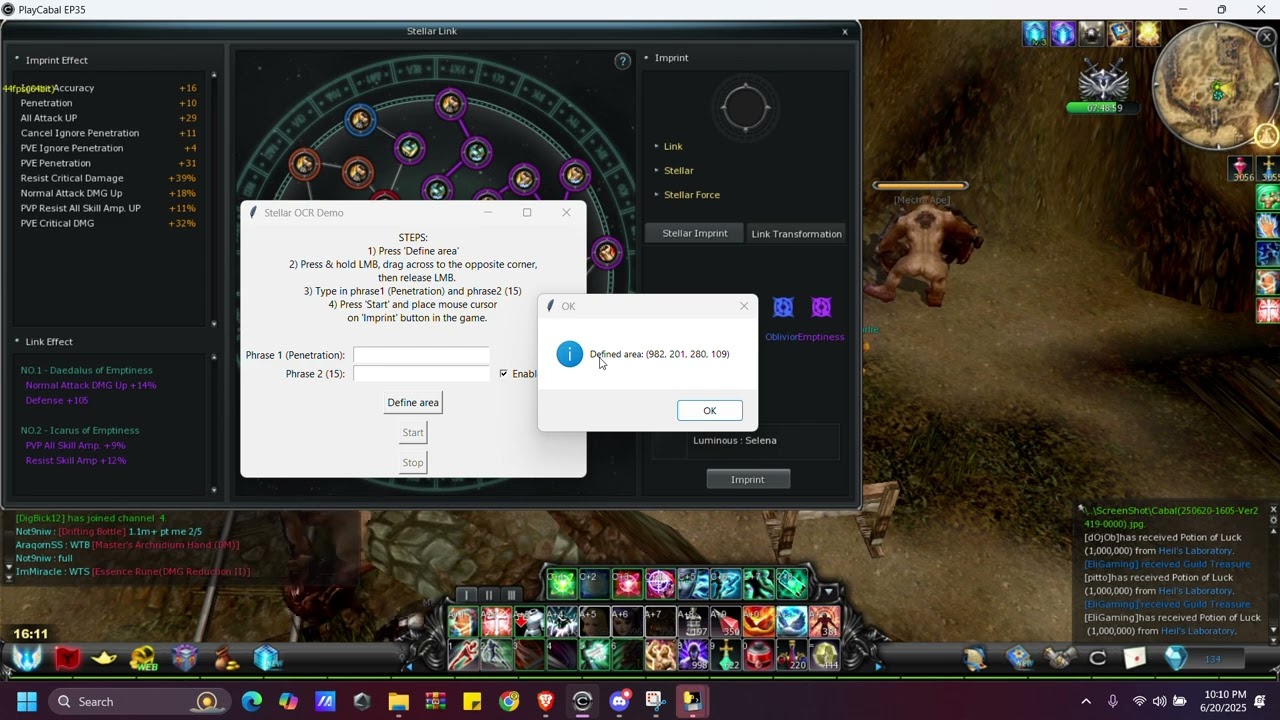Use the red HP potion quickslot

1240,170
